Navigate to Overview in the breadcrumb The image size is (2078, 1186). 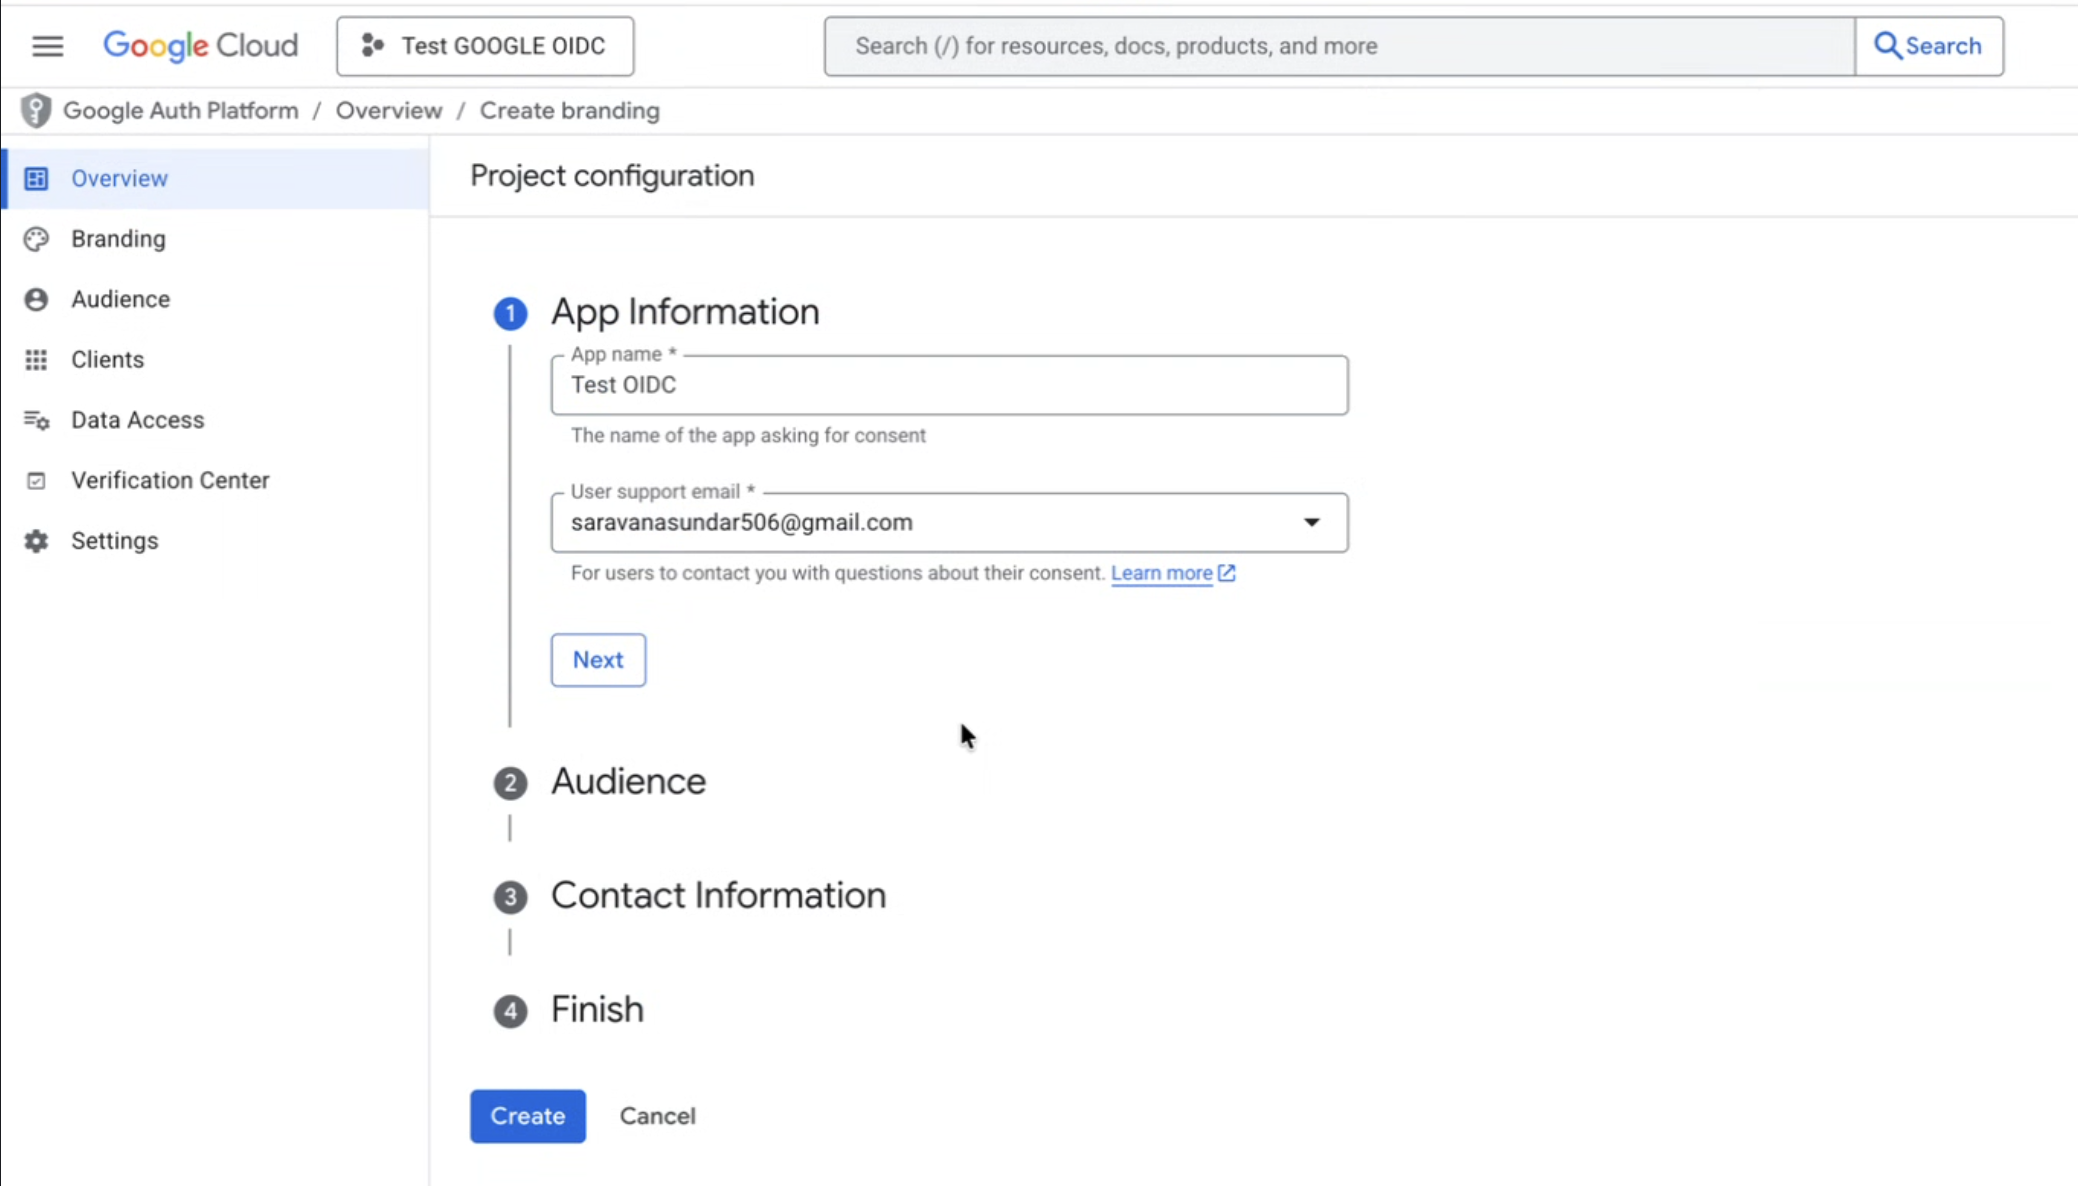pos(388,110)
